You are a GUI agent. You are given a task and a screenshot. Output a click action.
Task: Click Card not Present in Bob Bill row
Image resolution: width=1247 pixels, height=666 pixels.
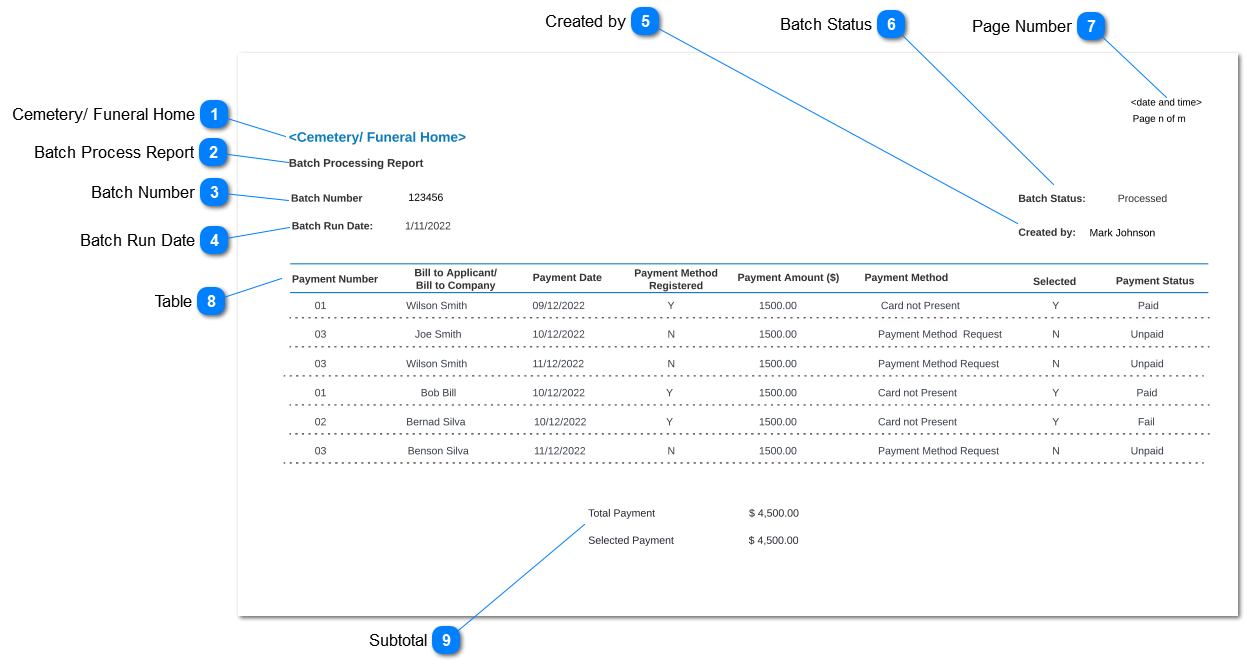pos(917,393)
